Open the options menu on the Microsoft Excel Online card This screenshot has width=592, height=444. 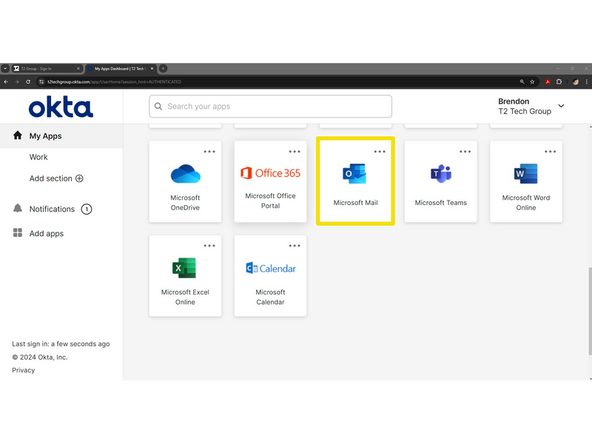[210, 245]
